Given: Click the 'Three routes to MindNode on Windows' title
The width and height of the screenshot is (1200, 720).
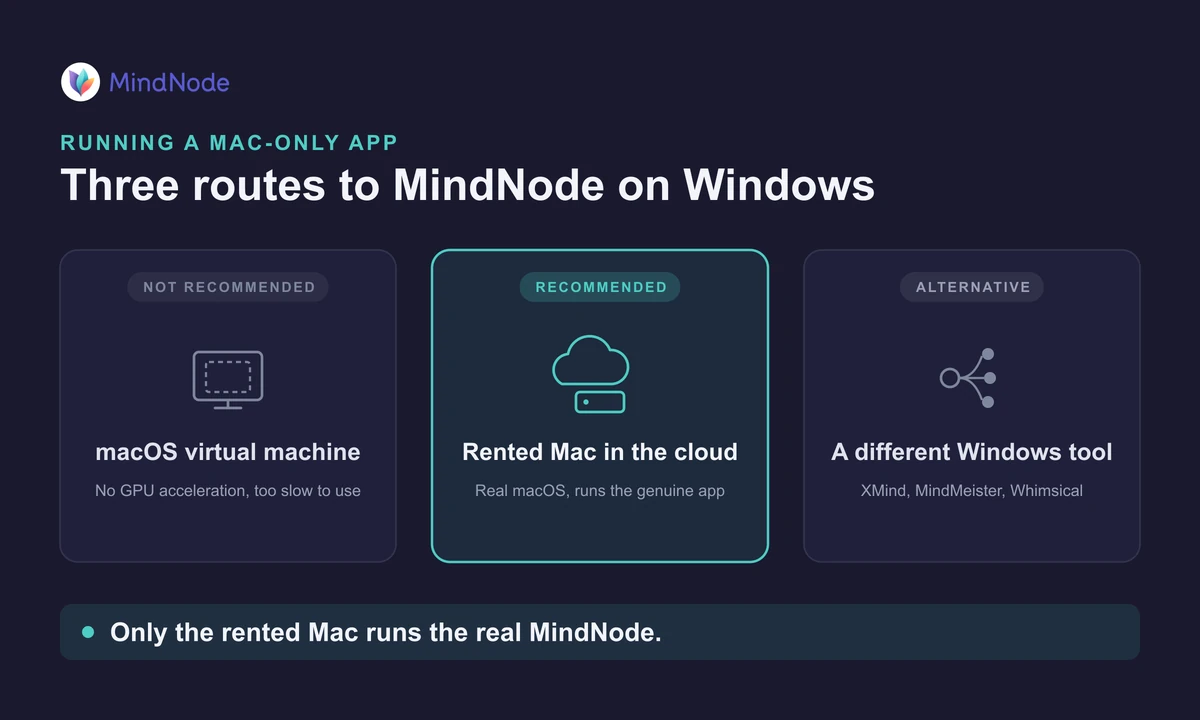Looking at the screenshot, I should click(468, 186).
